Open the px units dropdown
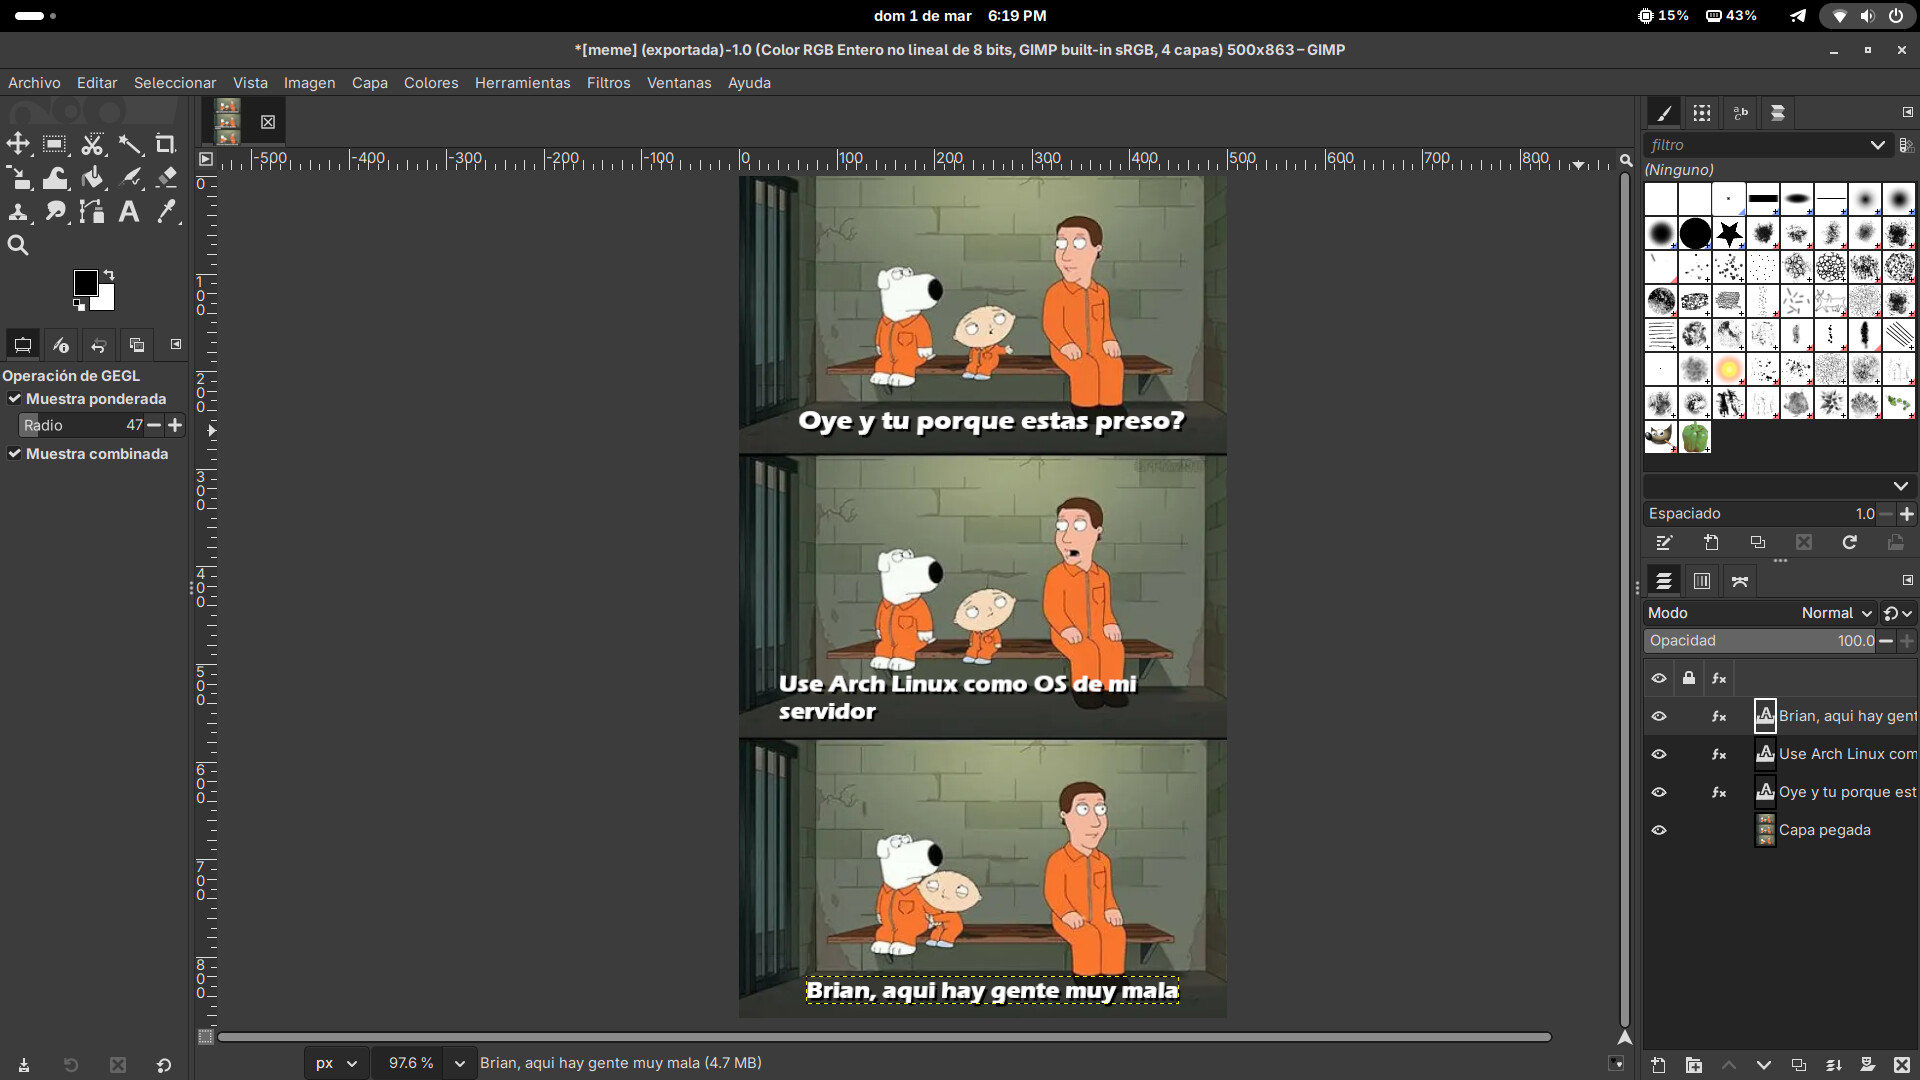 pos(336,1063)
